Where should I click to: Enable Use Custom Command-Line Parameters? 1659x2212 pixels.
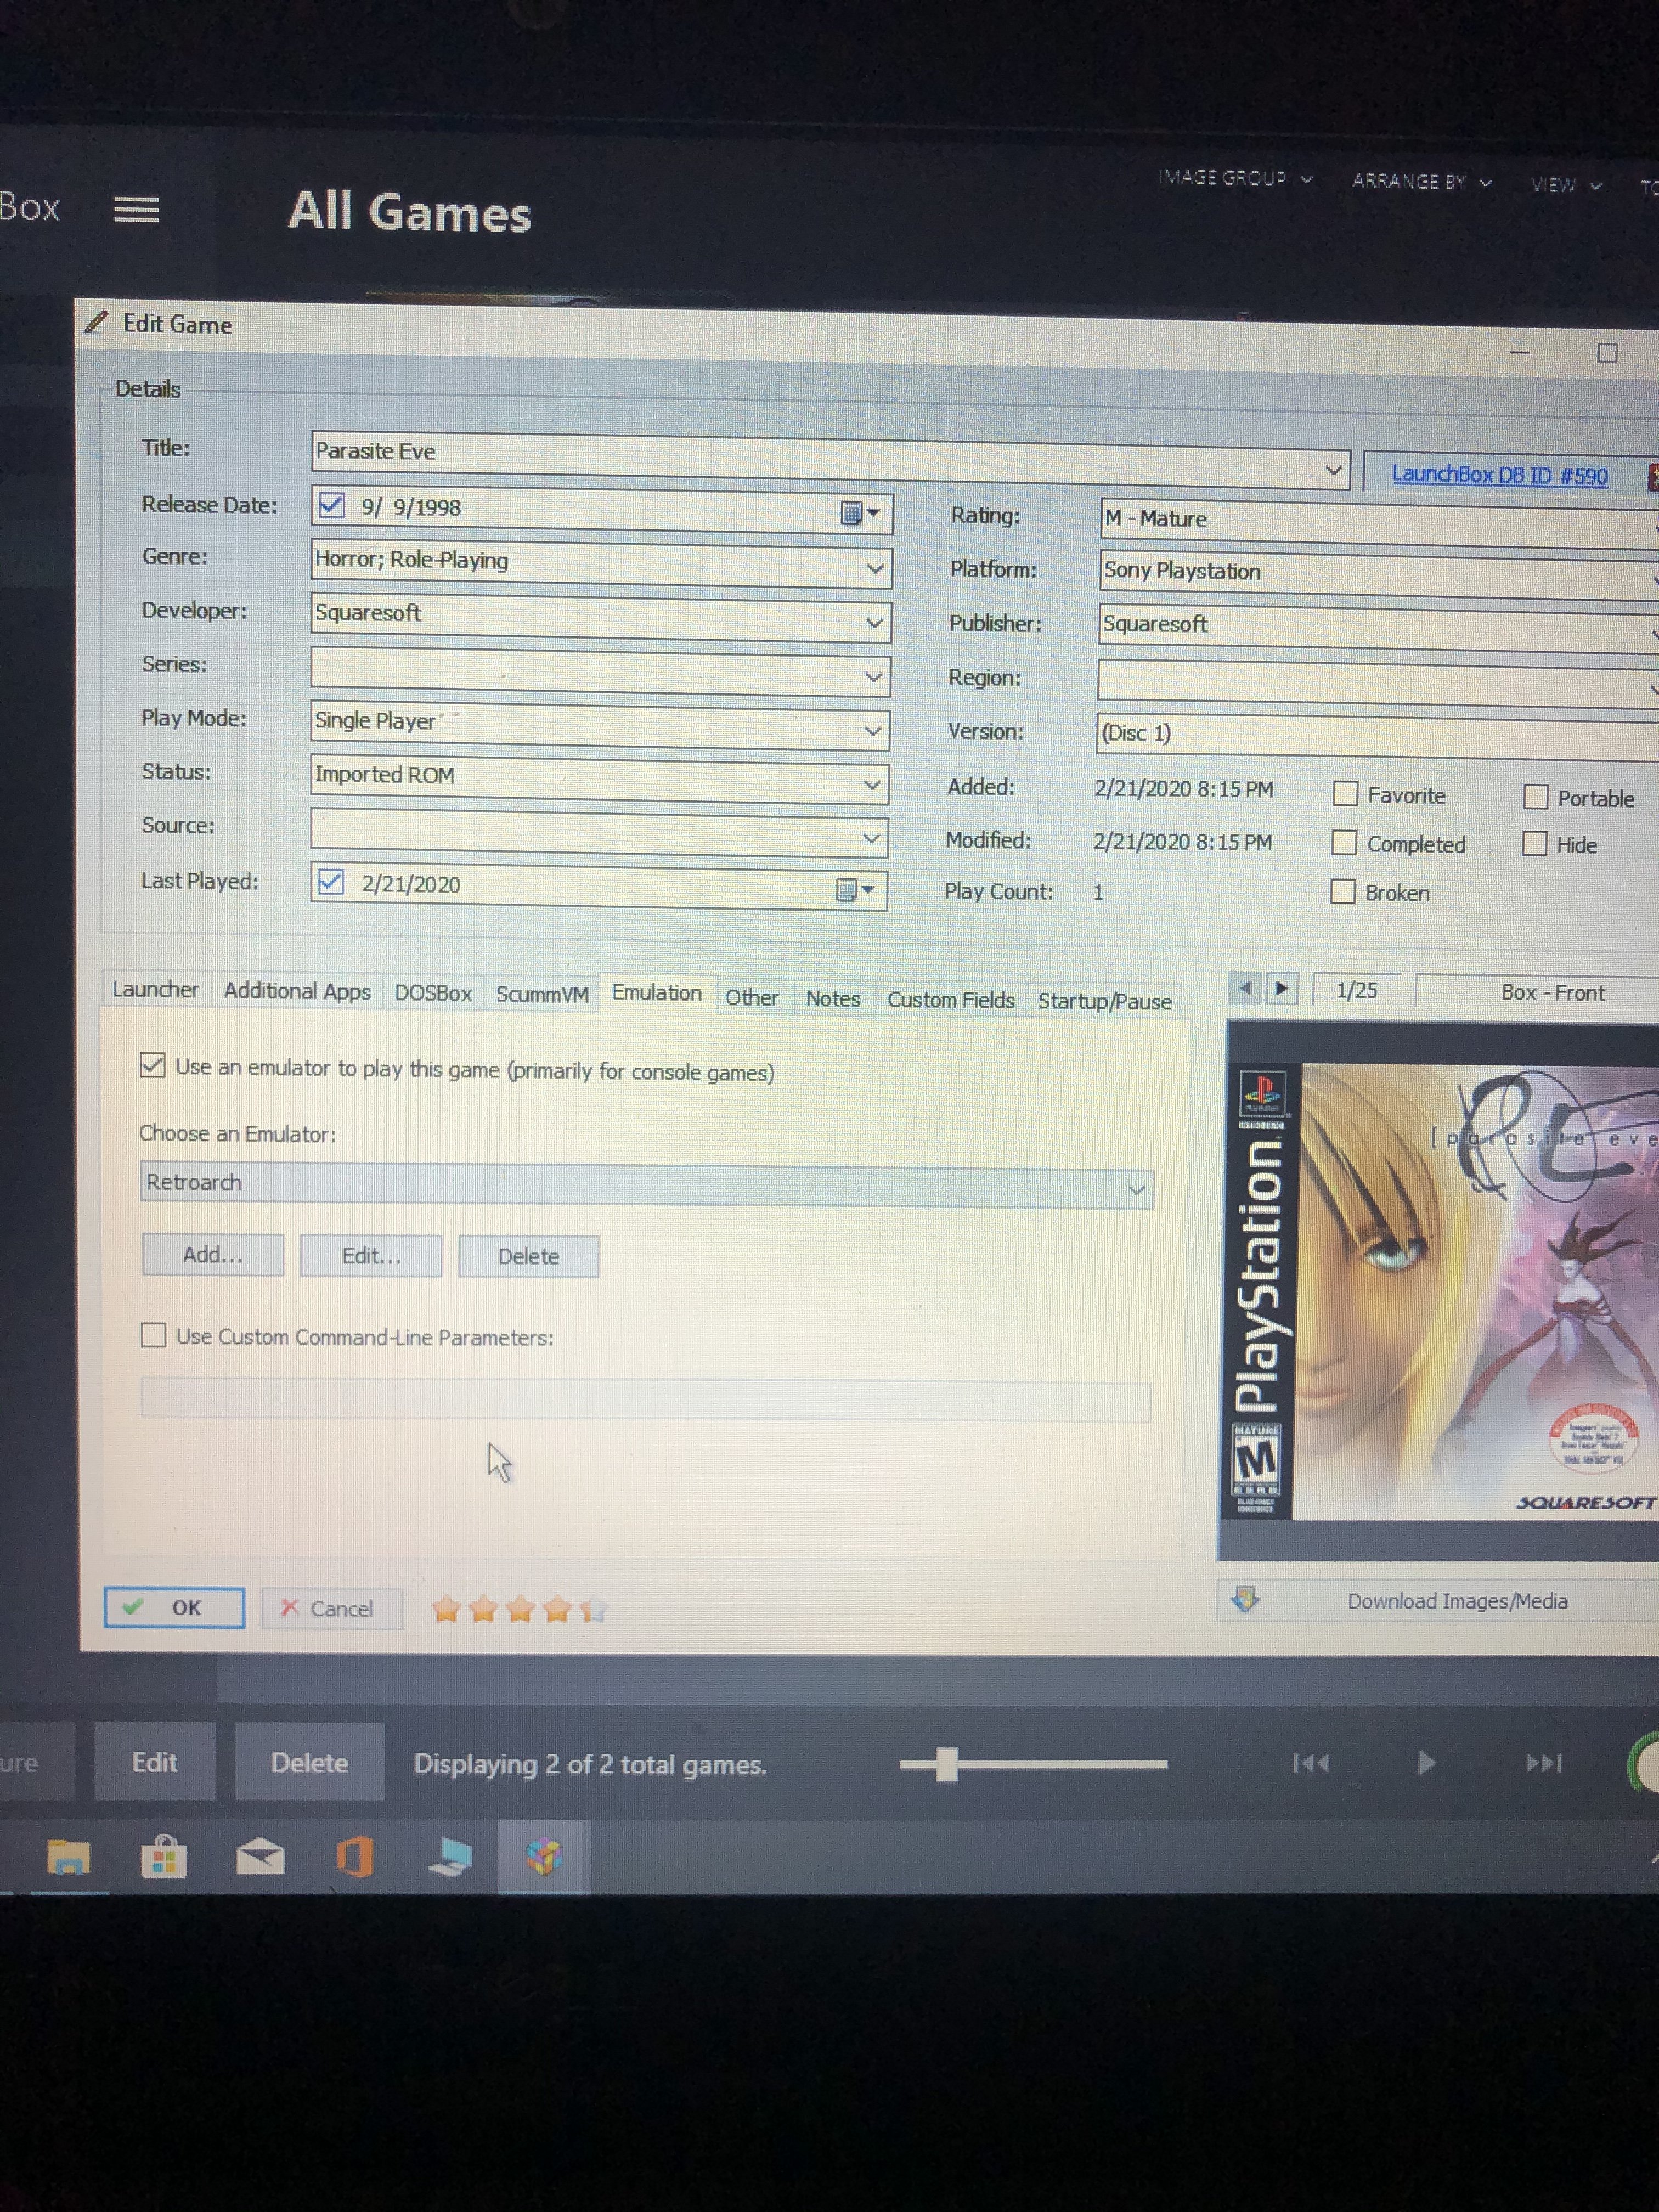pos(153,1335)
